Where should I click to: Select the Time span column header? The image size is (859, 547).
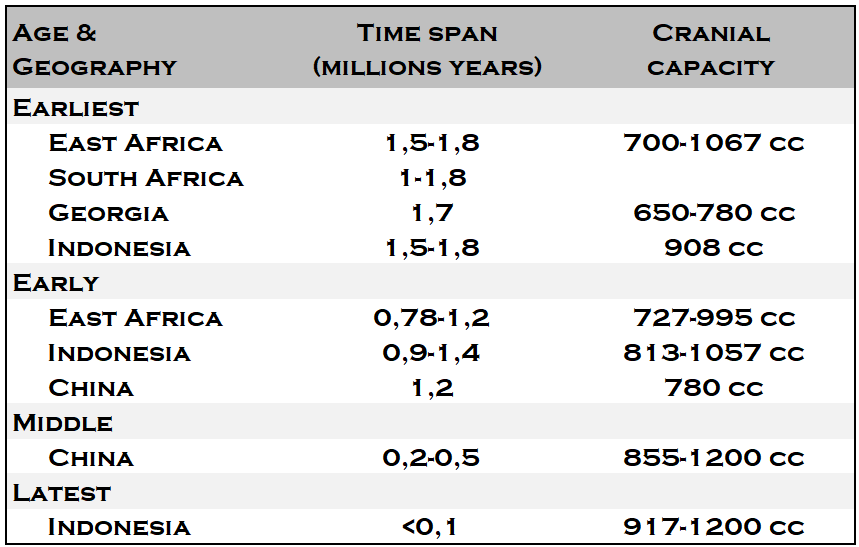(x=427, y=50)
